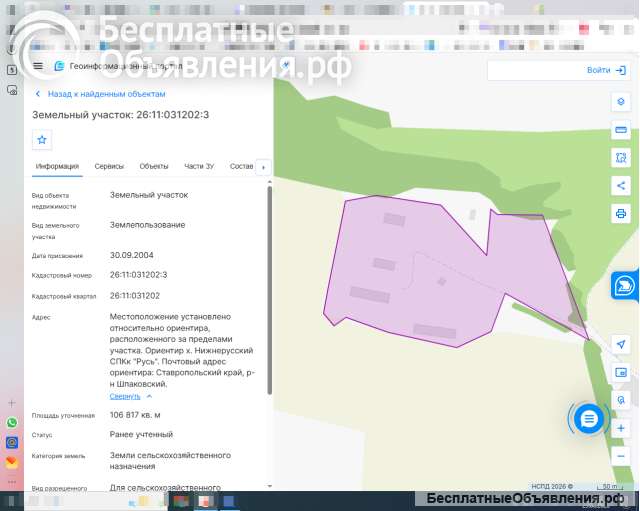Viewport: 640px width, 511px height.
Task: Open the Объекты tab
Action: (x=154, y=167)
